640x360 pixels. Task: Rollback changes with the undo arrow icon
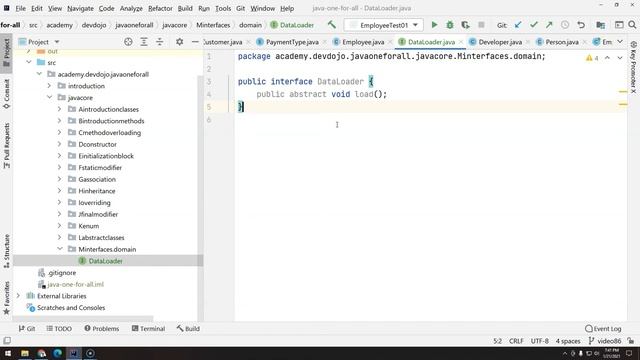[x=581, y=25]
